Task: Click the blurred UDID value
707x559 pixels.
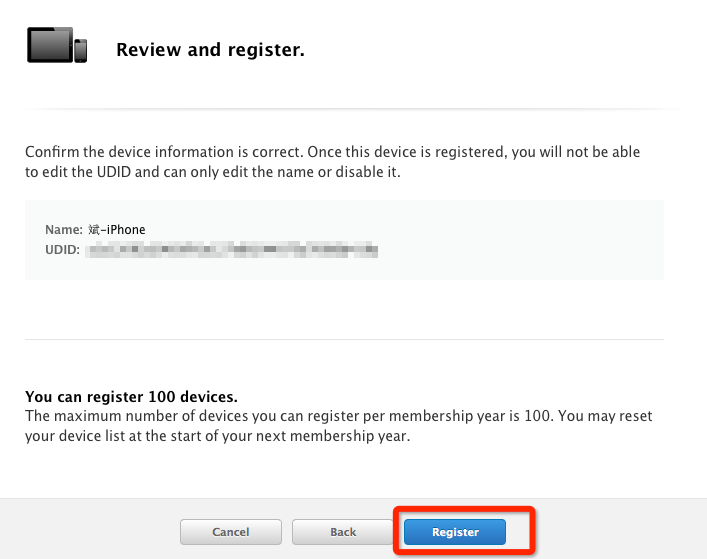Action: 232,247
